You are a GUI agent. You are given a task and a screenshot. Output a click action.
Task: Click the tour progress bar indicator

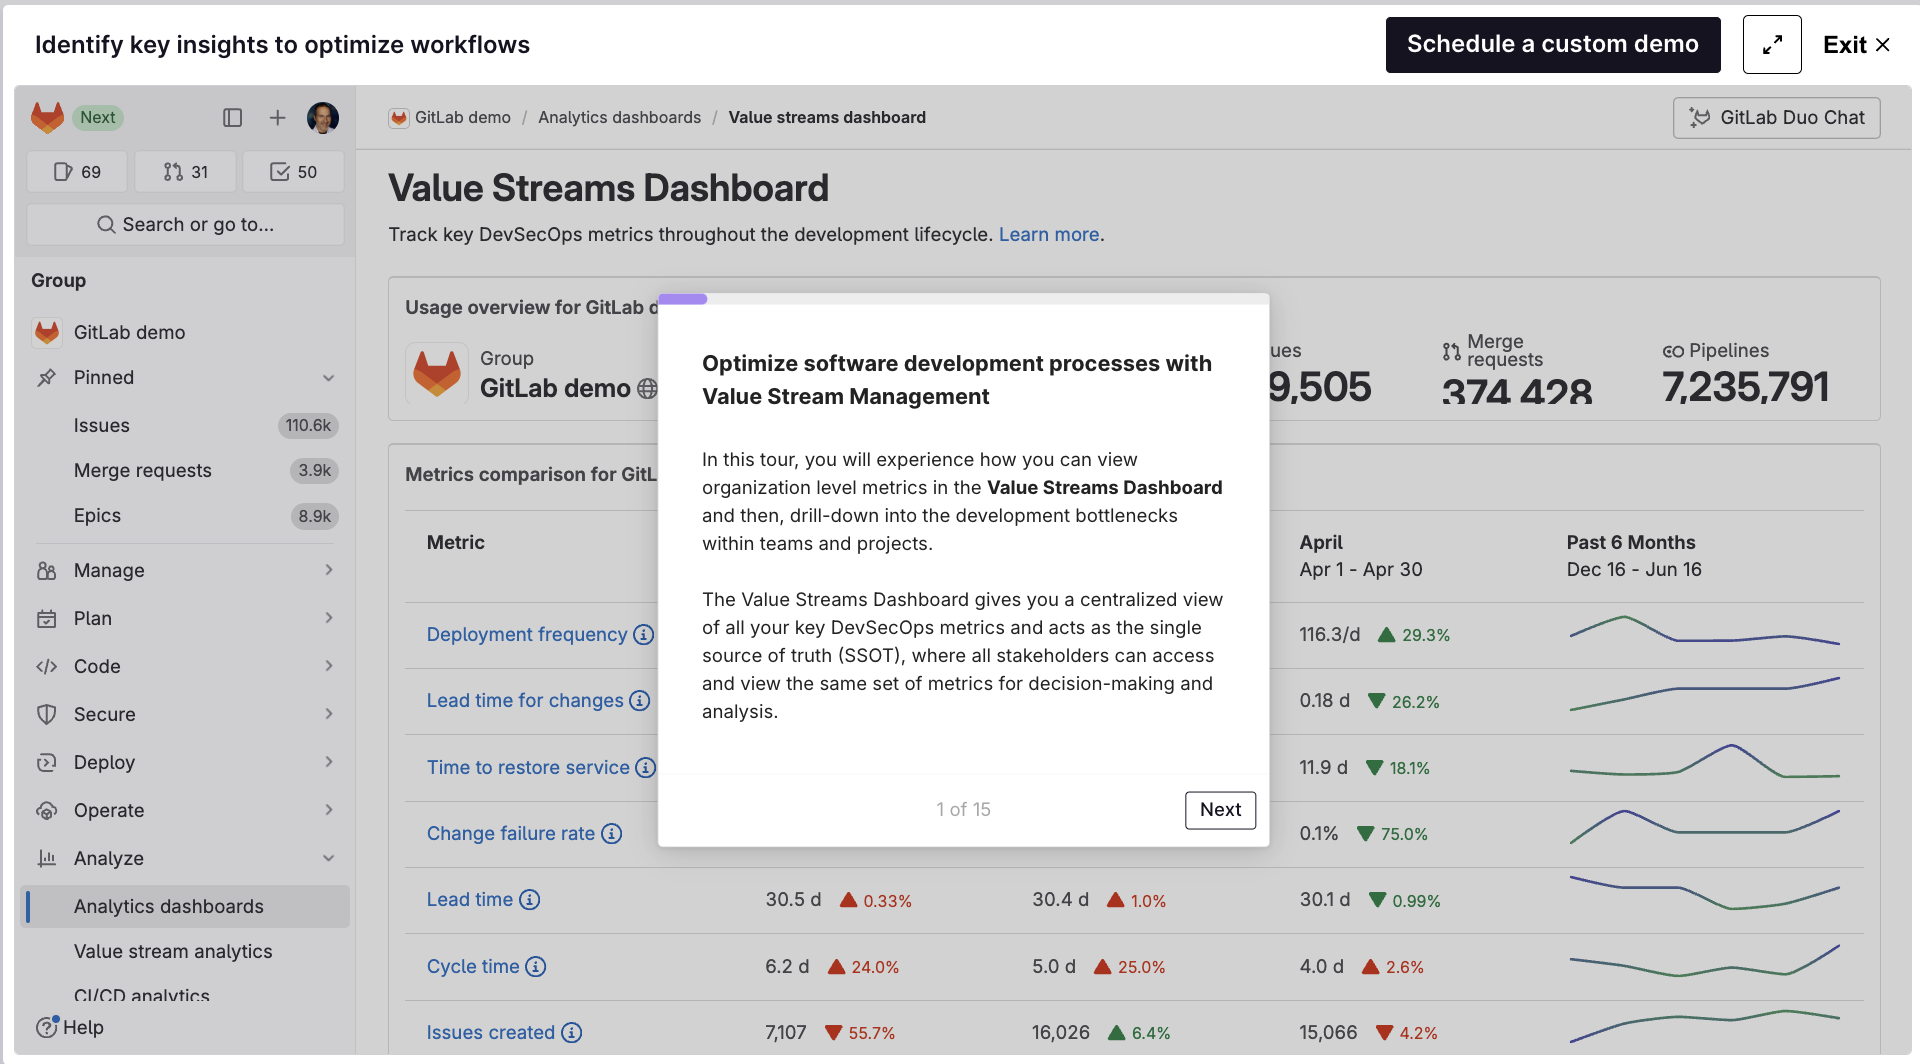point(683,299)
